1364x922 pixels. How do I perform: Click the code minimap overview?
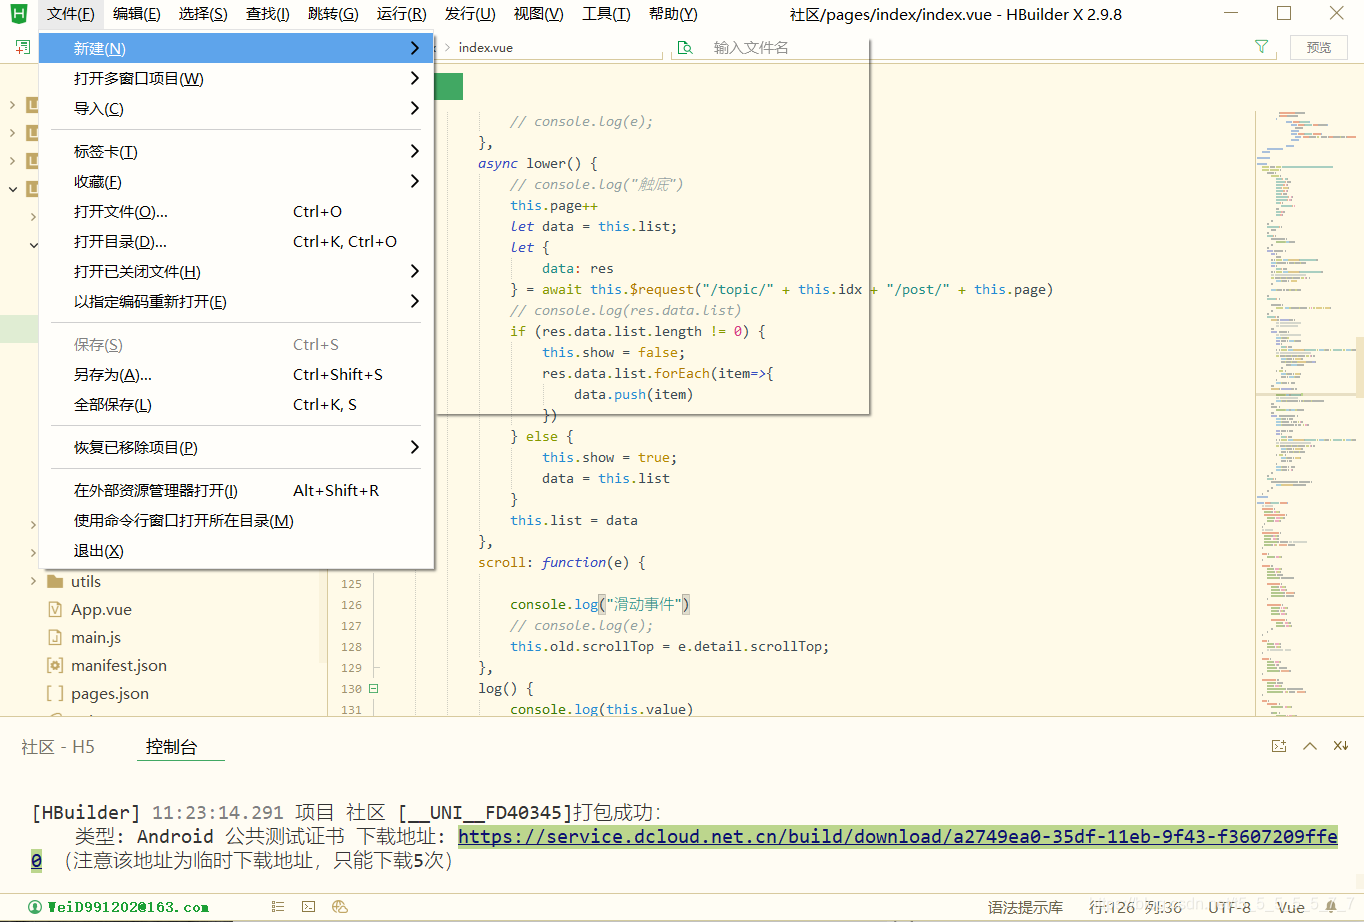tap(1305, 412)
